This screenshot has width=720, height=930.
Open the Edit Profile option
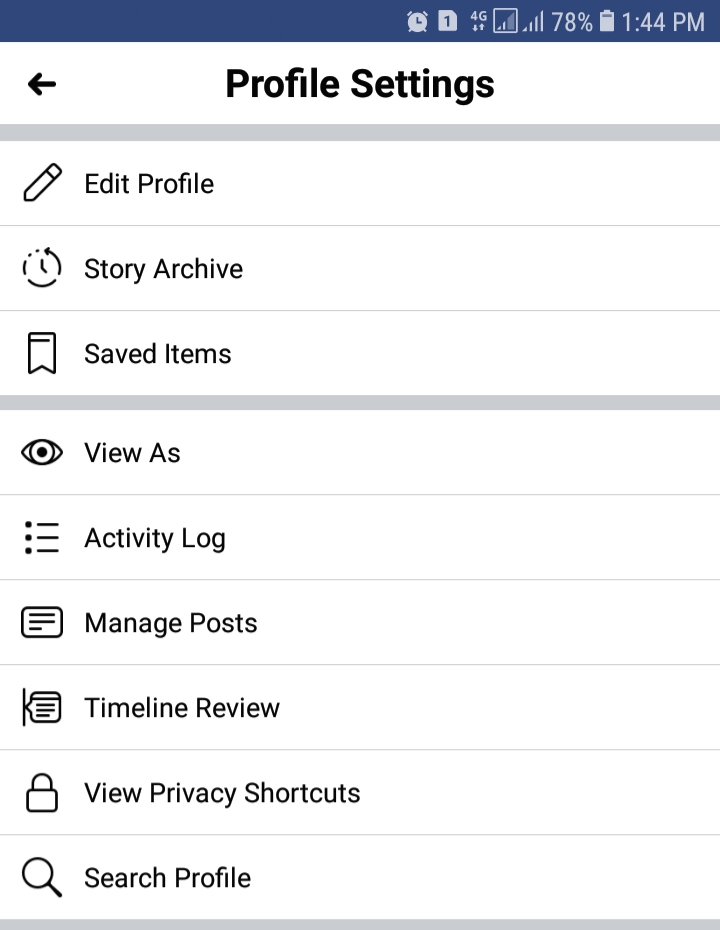(x=149, y=184)
